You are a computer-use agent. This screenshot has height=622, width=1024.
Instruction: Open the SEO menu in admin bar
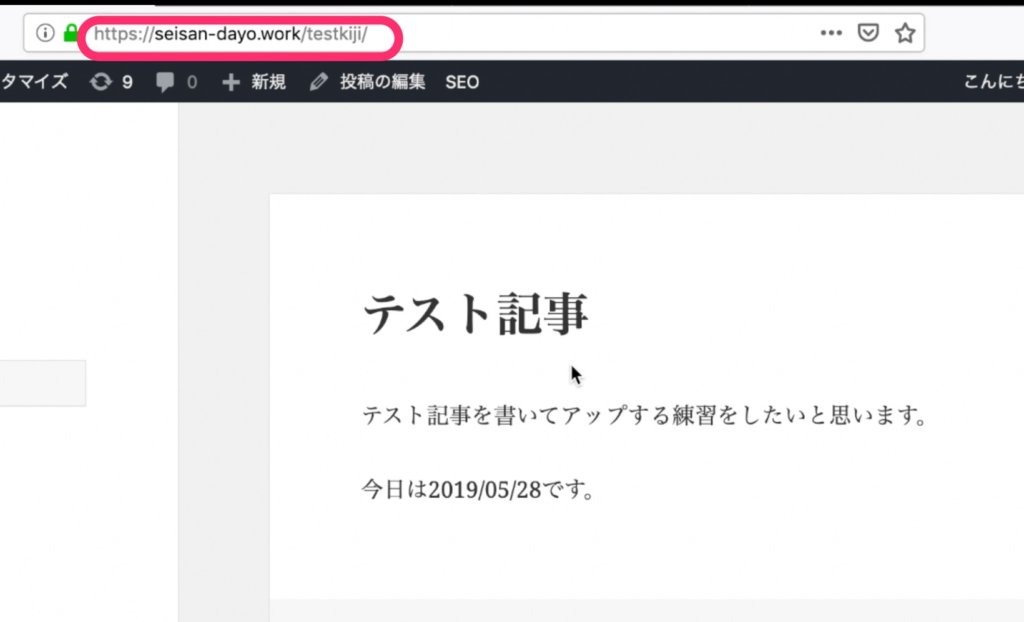462,82
